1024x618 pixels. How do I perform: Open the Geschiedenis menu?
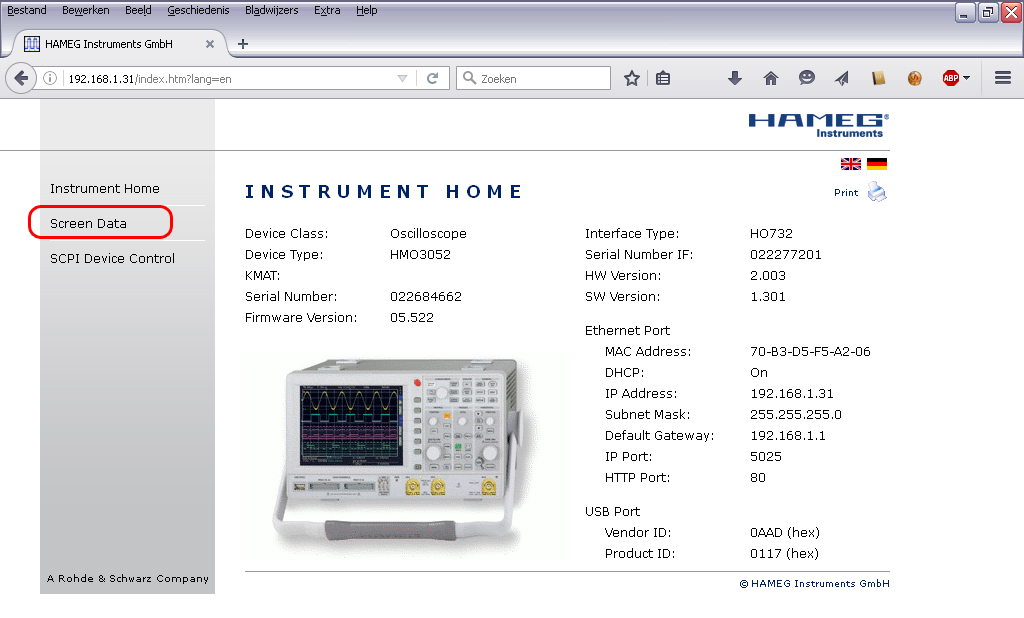[198, 10]
